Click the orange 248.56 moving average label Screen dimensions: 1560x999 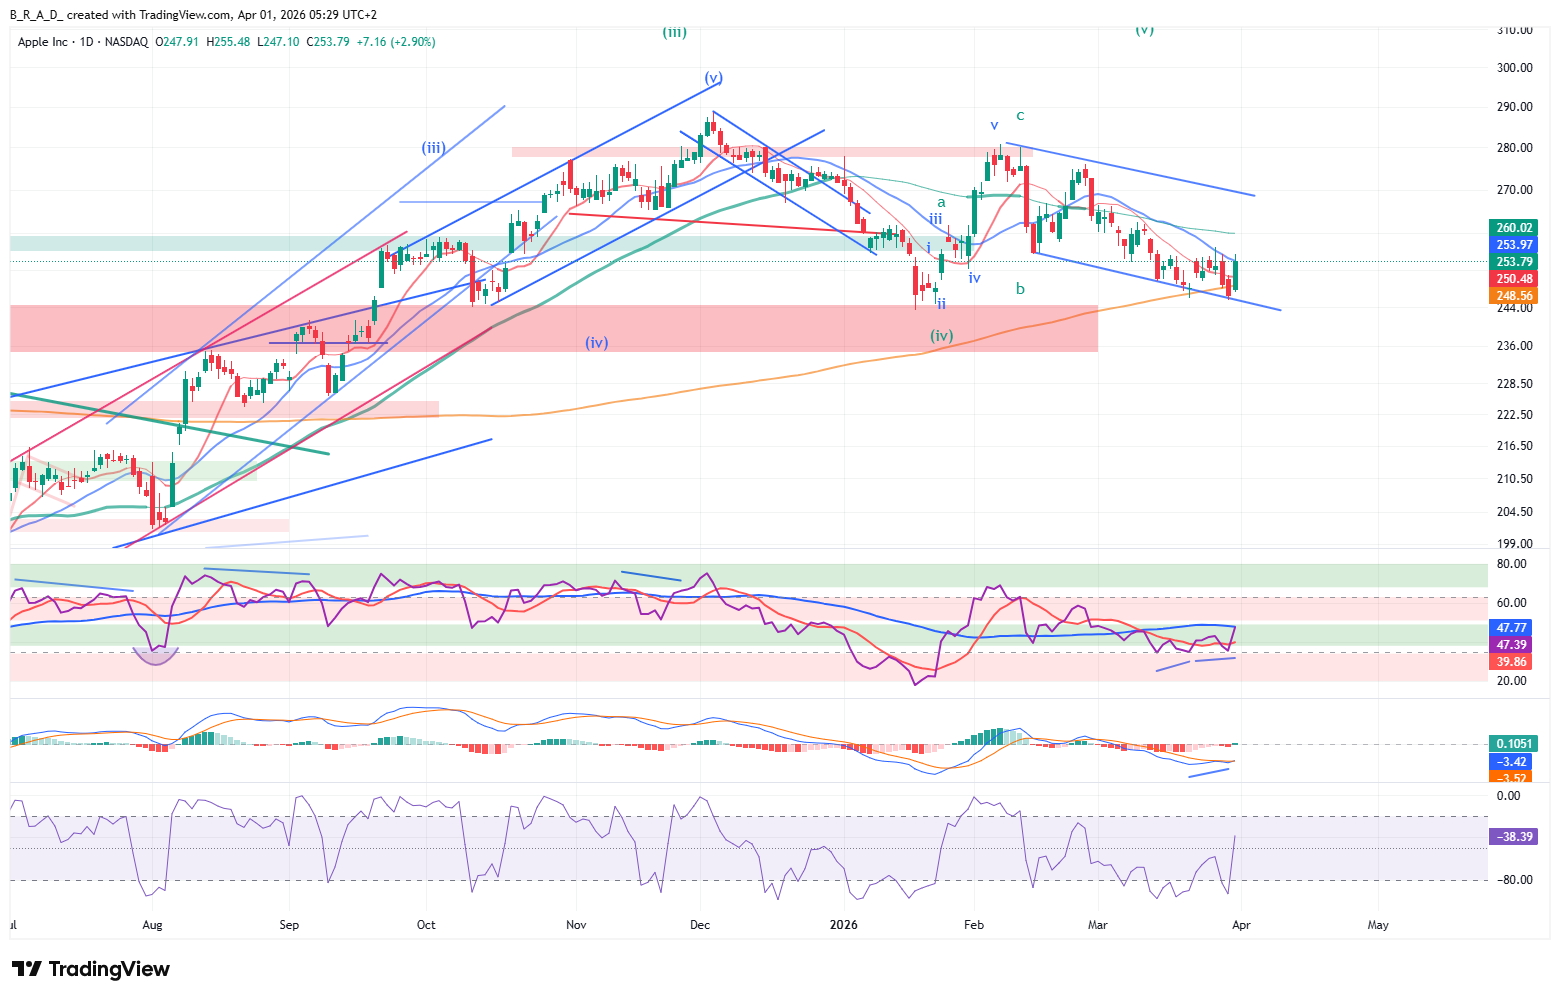coord(1514,296)
